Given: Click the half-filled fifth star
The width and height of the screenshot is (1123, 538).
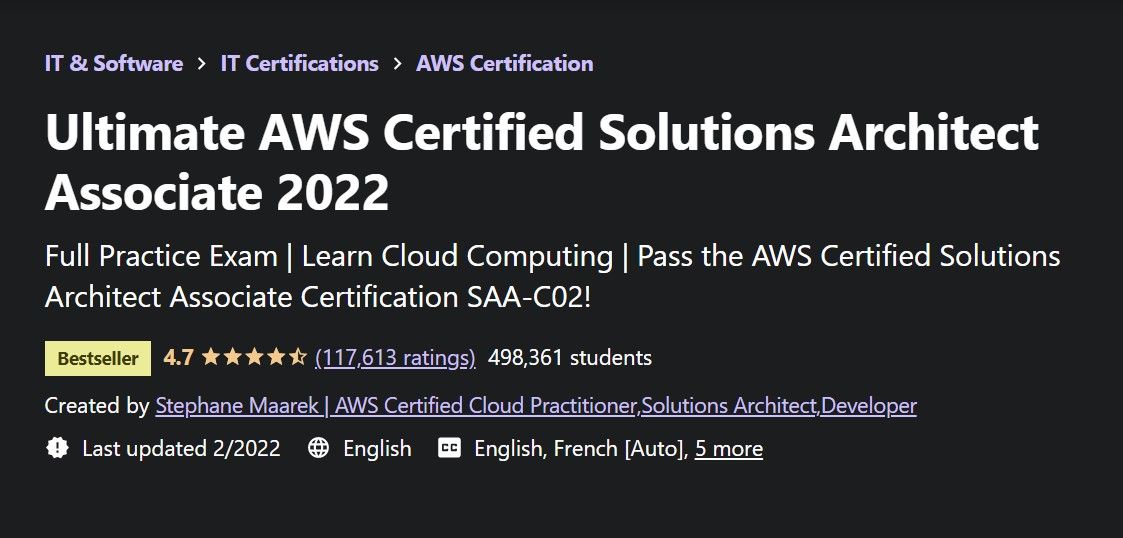Looking at the screenshot, I should click(297, 357).
